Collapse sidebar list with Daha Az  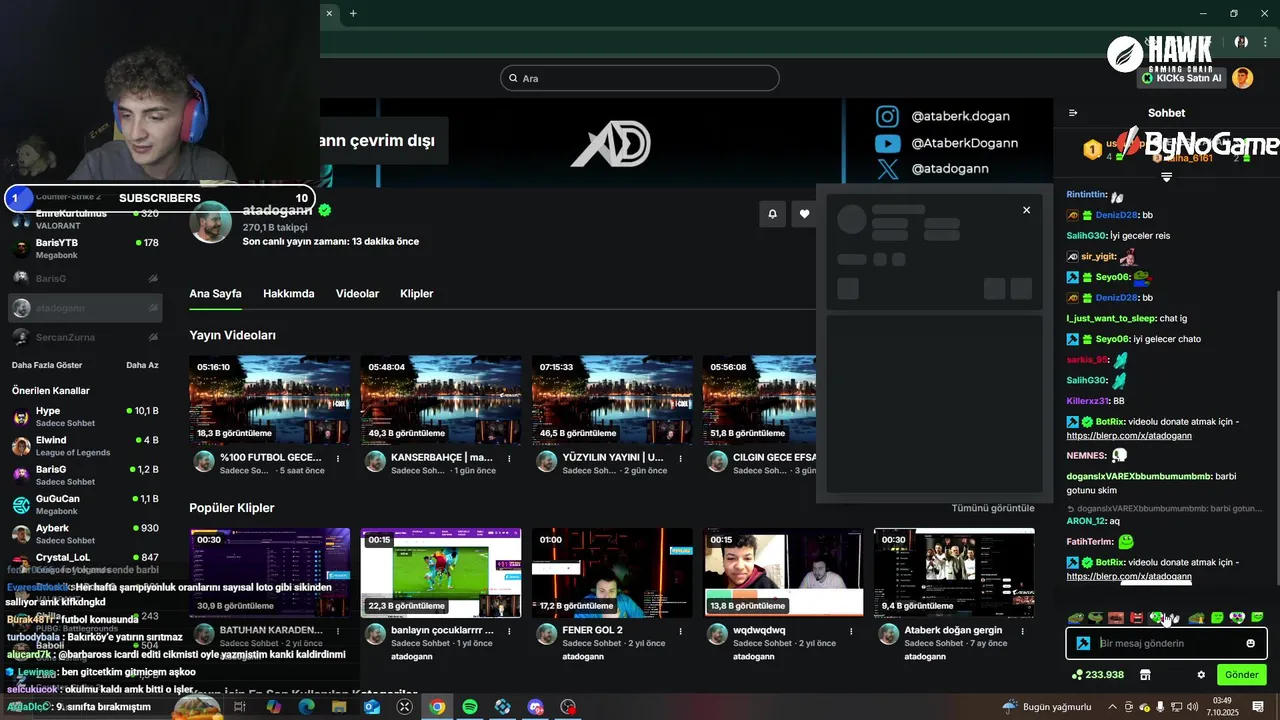click(x=142, y=365)
